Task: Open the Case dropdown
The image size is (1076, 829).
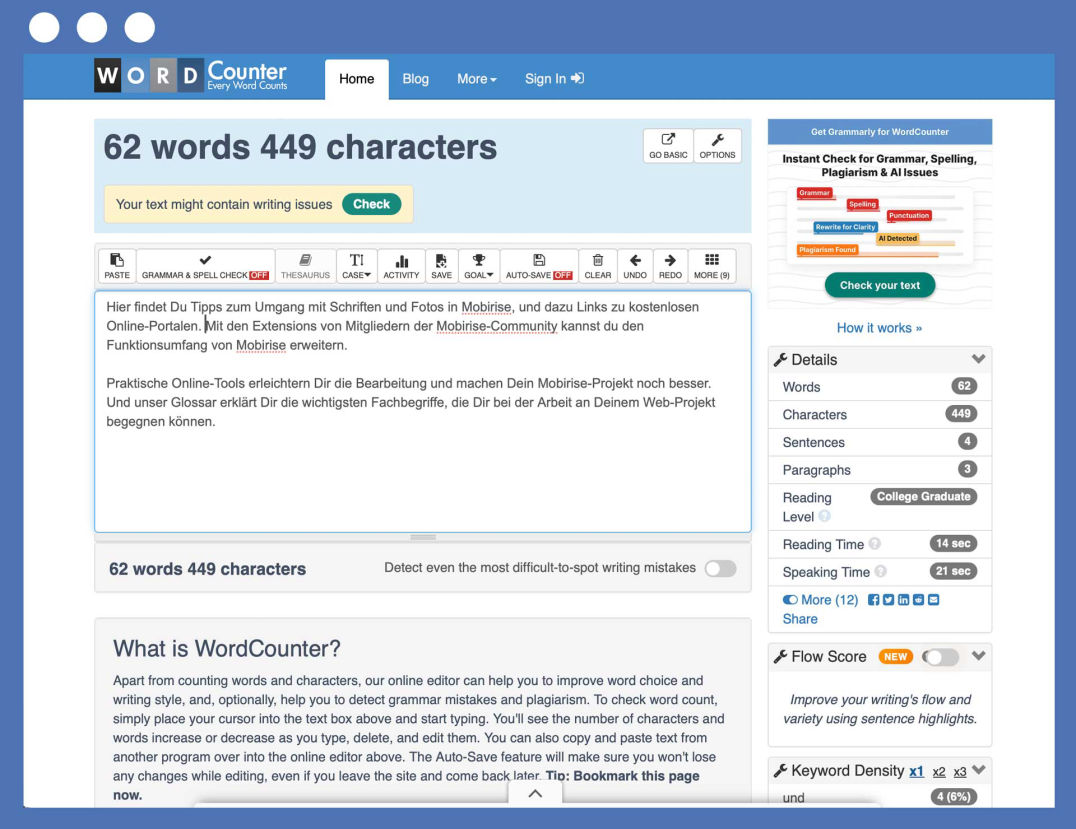Action: (356, 266)
